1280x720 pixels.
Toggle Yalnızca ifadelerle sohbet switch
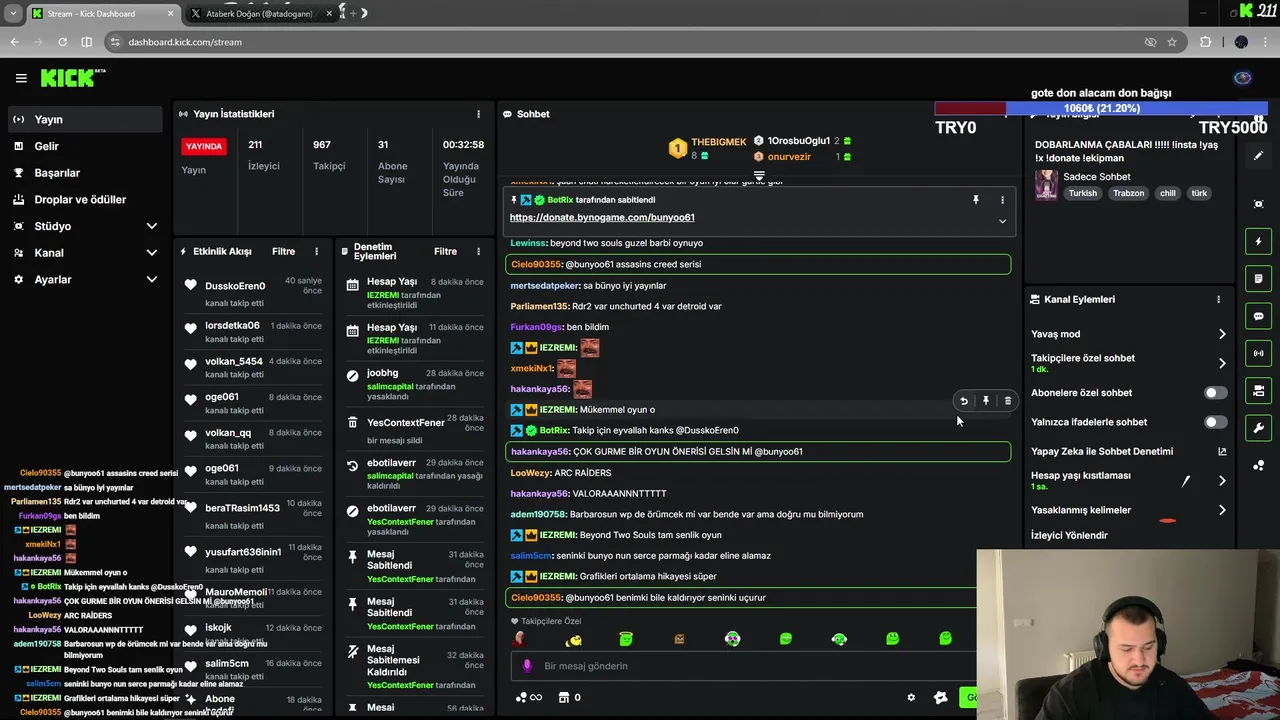(1215, 422)
